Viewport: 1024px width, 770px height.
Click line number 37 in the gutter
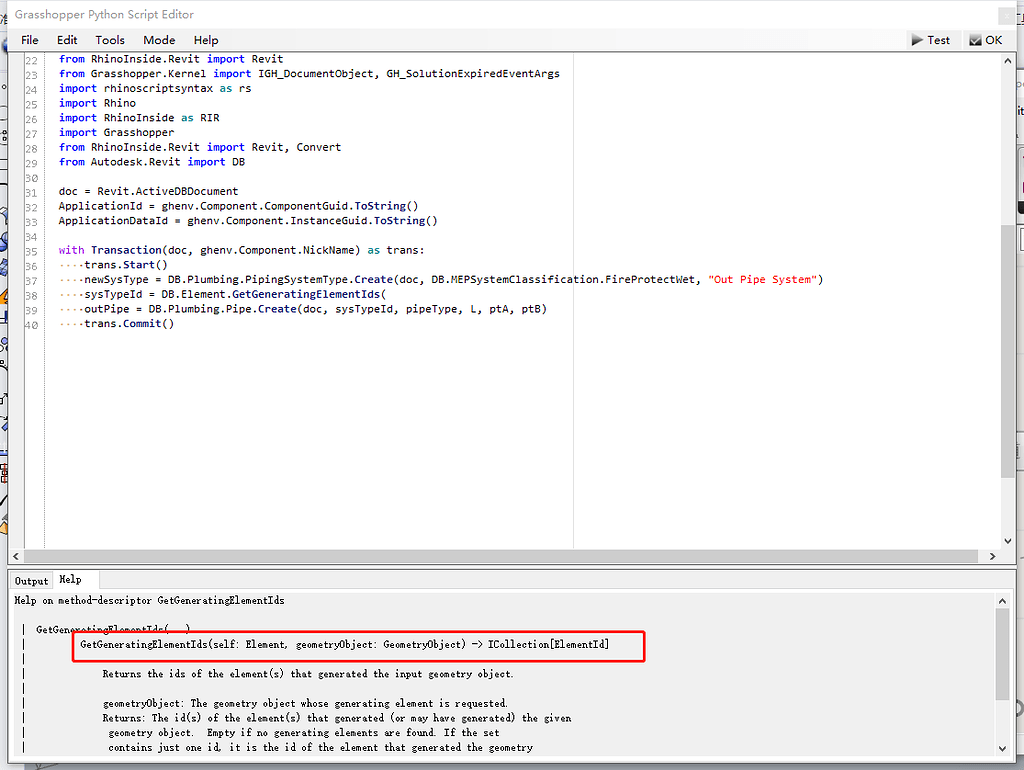pyautogui.click(x=33, y=279)
